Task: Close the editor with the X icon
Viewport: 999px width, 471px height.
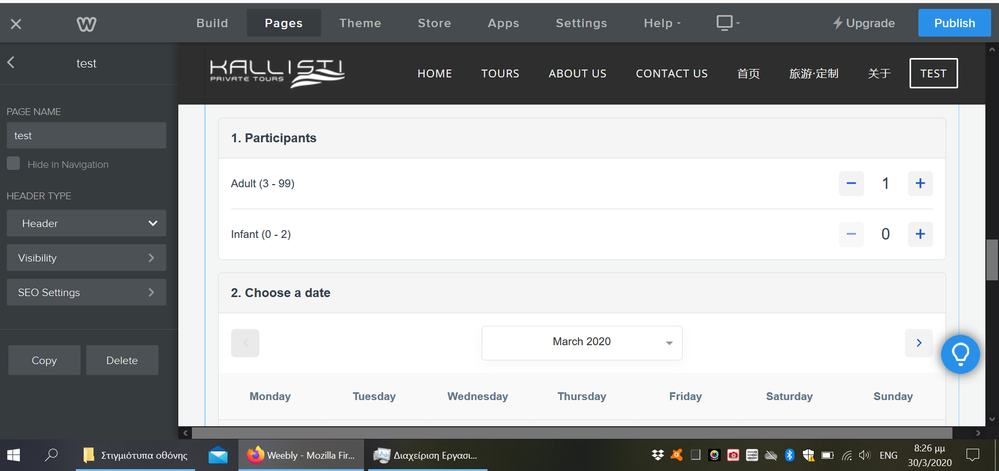Action: point(16,23)
